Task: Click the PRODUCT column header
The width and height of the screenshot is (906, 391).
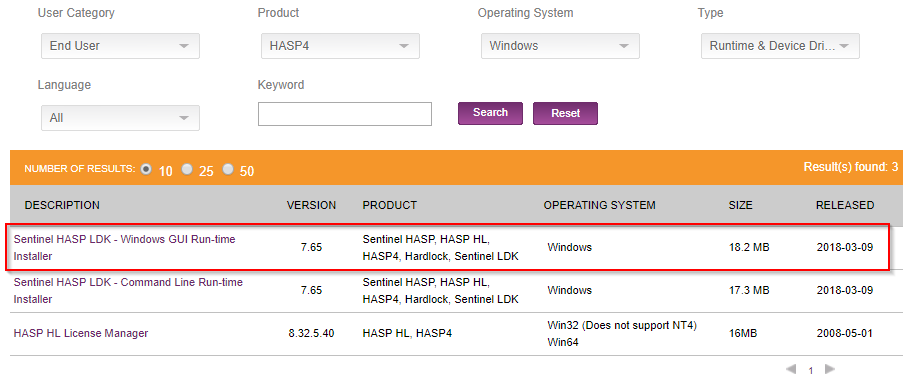Action: (389, 205)
